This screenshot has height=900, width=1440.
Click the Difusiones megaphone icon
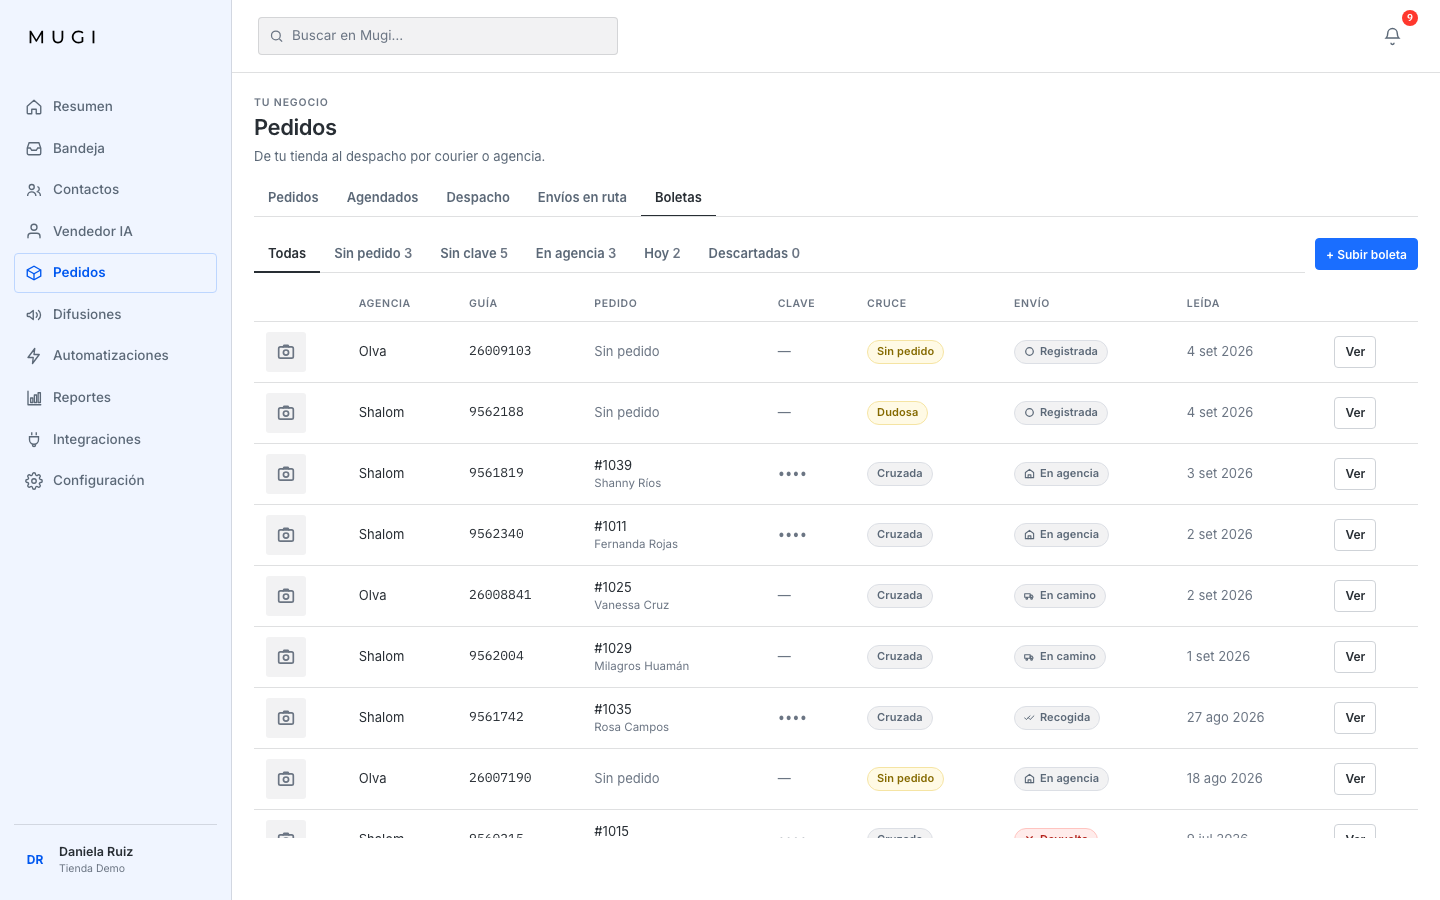[34, 314]
